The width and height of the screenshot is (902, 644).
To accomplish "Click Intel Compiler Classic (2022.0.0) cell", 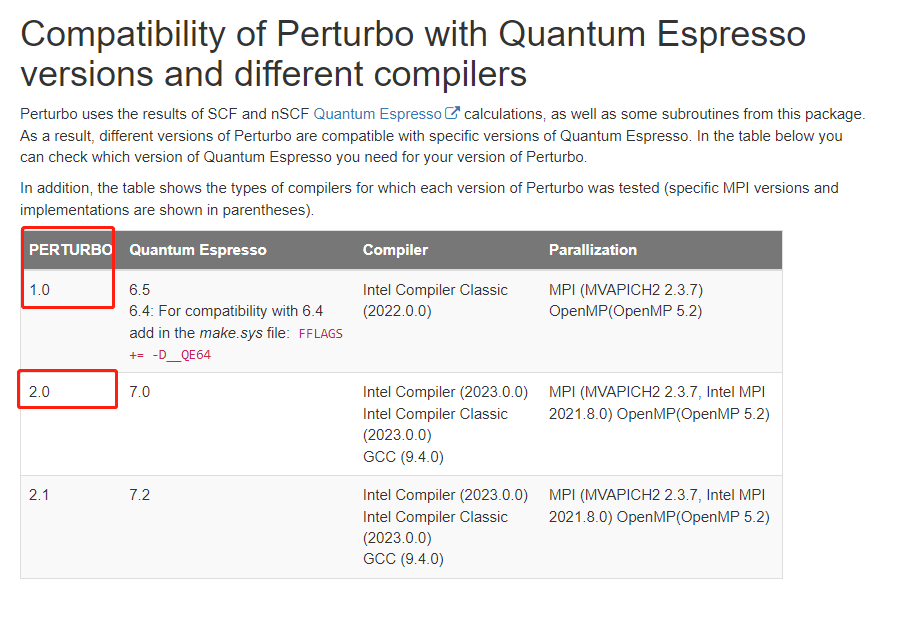I will (435, 300).
